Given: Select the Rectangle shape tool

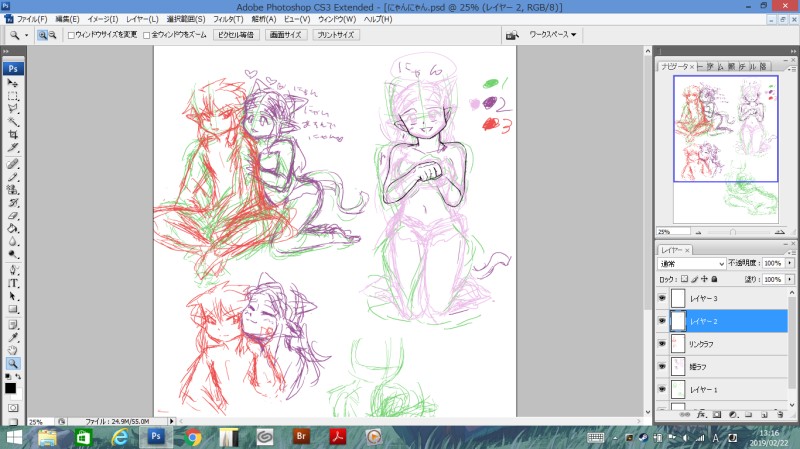Looking at the screenshot, I should pos(13,309).
